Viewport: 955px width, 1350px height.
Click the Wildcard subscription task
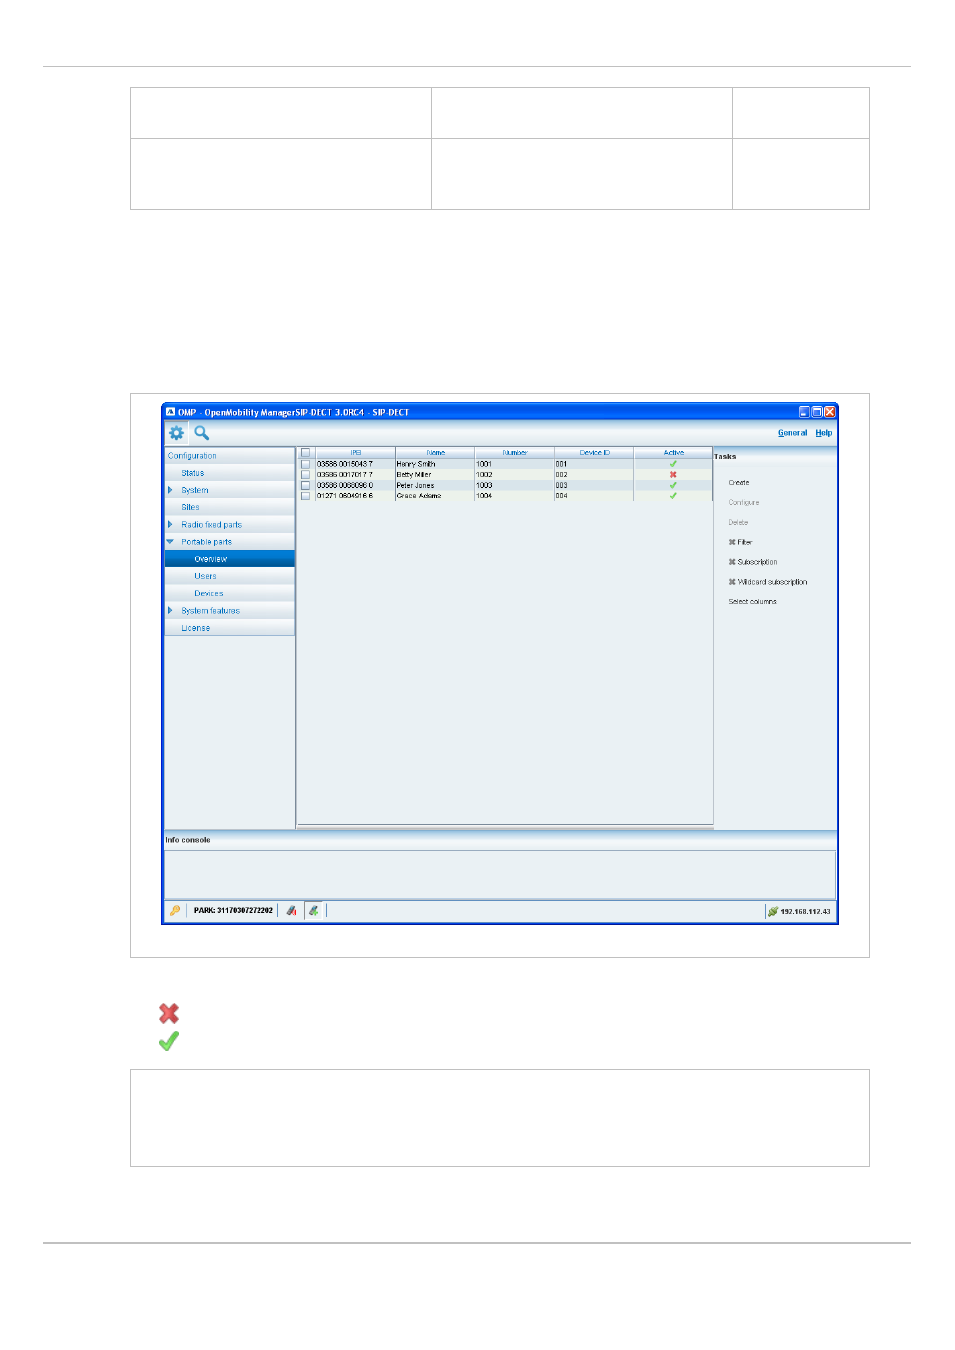point(767,582)
